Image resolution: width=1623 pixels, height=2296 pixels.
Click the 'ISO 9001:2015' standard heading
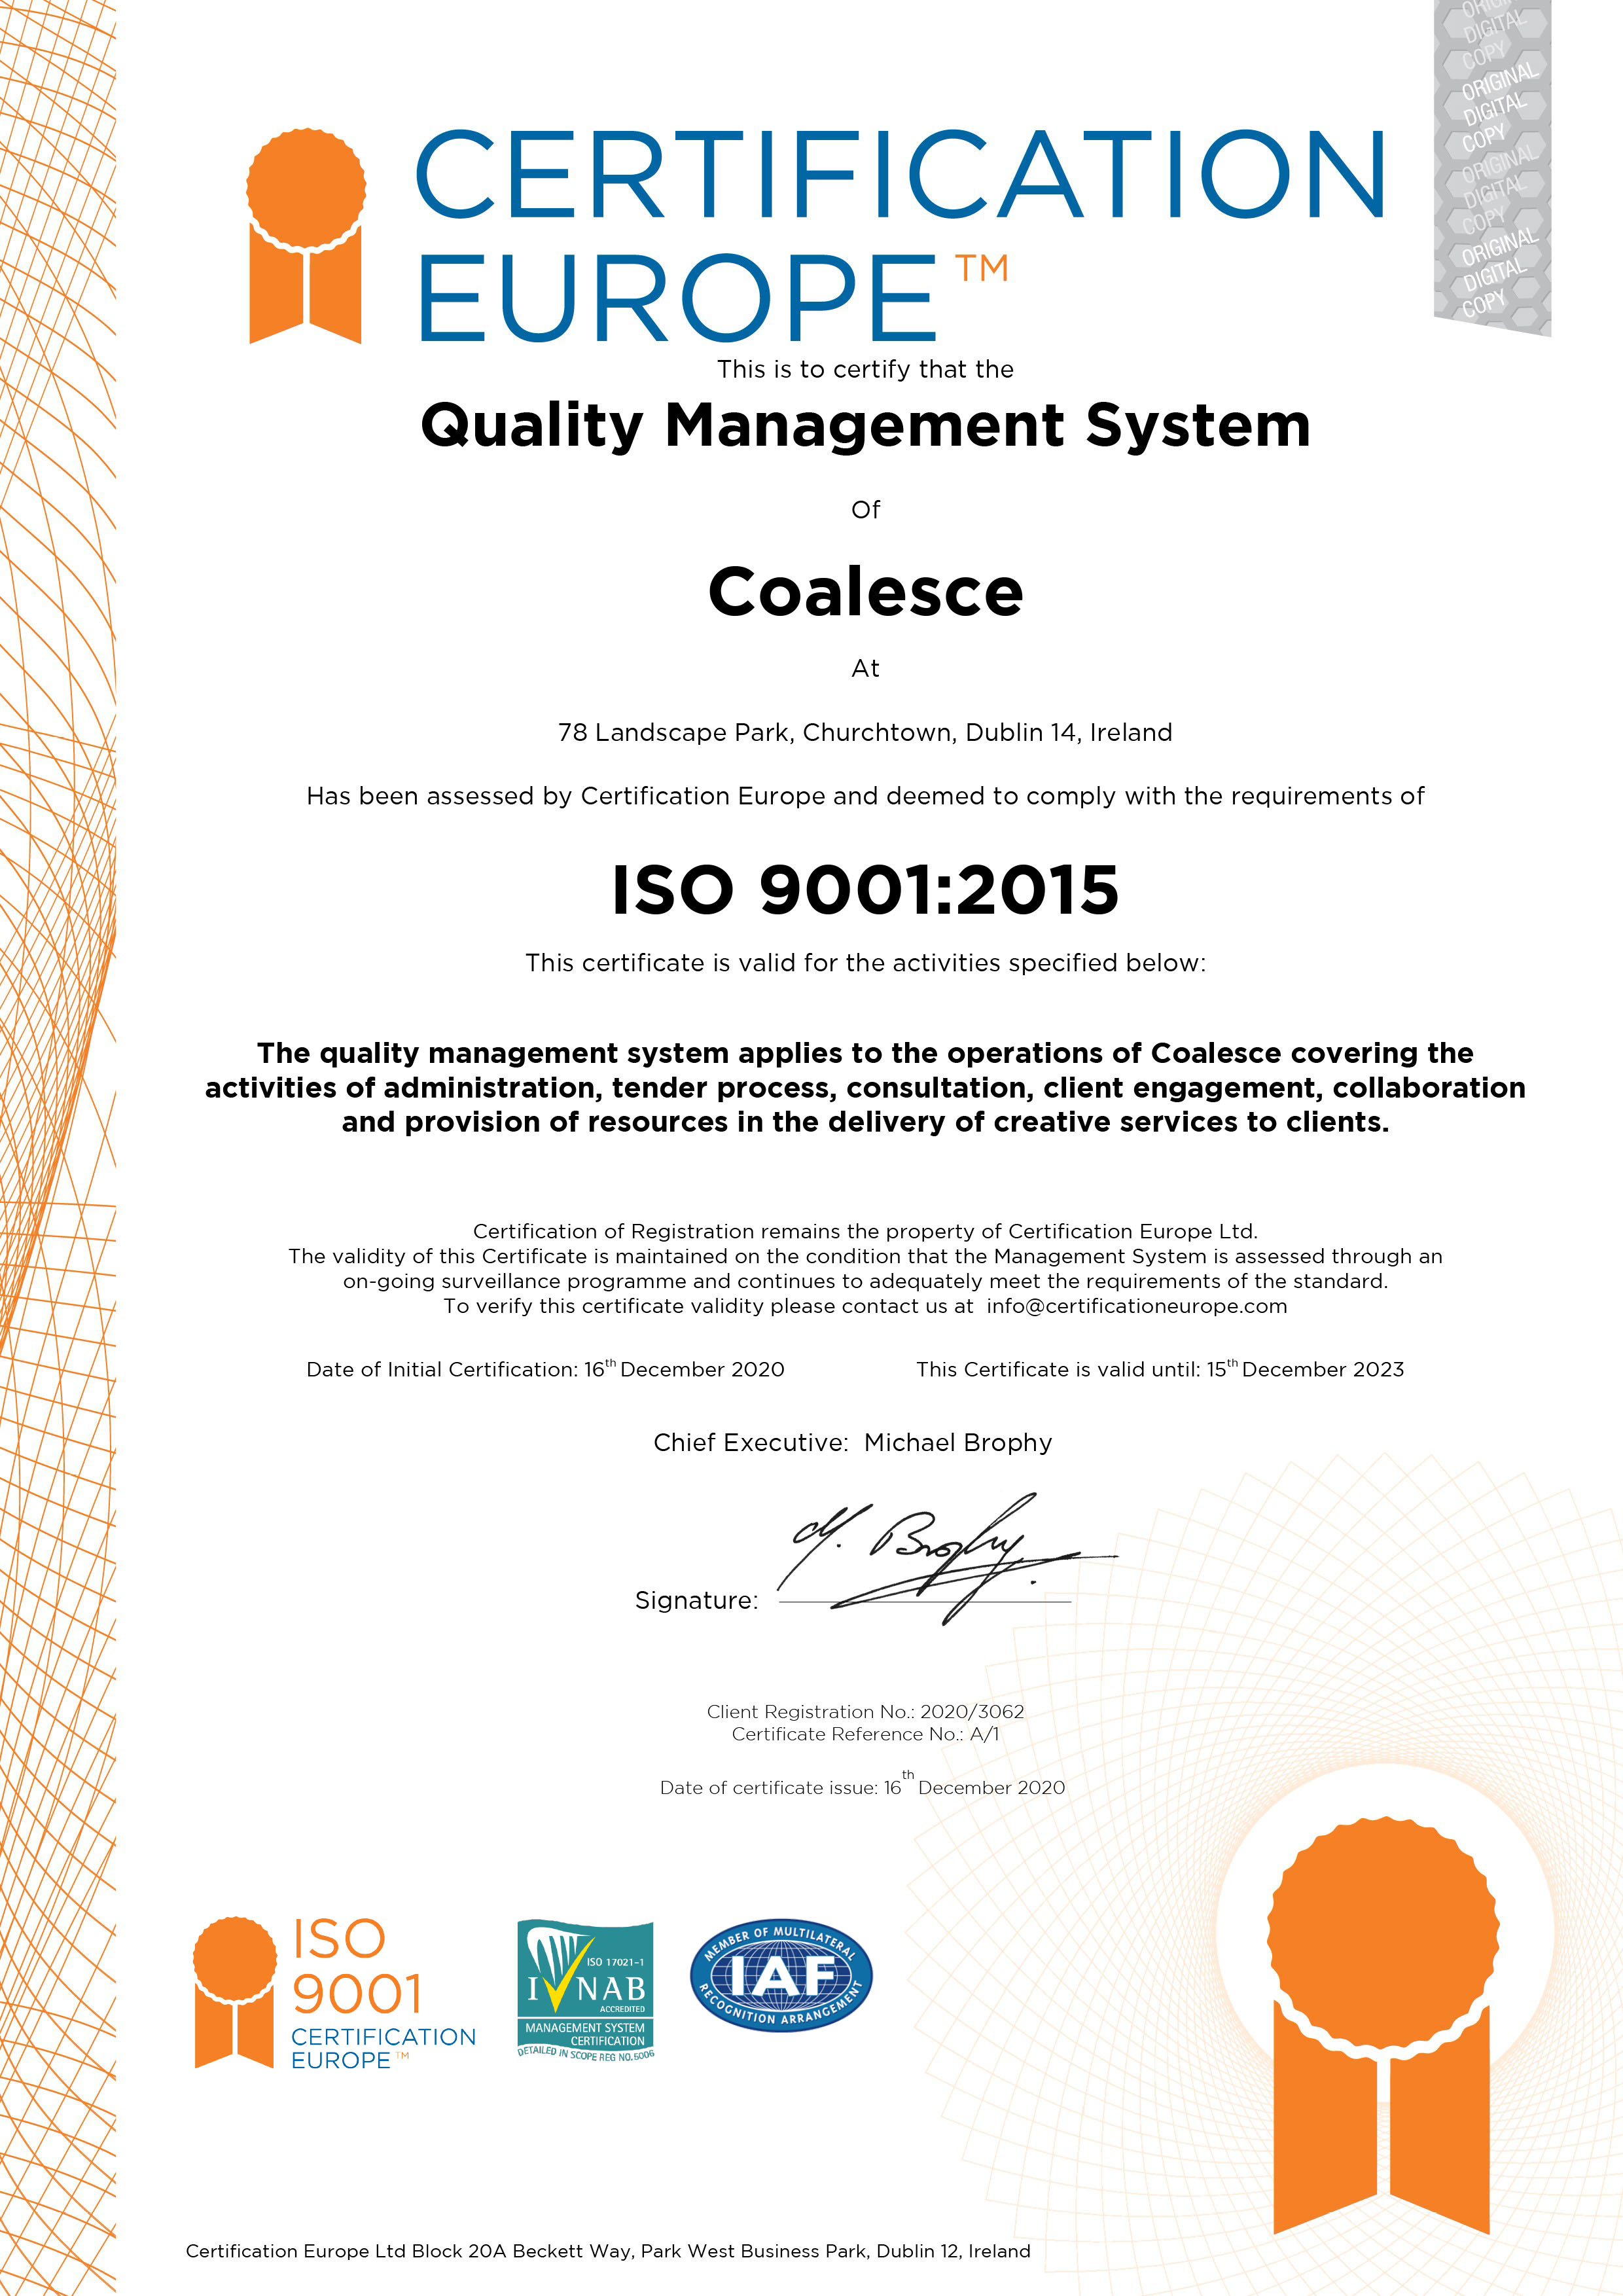click(865, 889)
